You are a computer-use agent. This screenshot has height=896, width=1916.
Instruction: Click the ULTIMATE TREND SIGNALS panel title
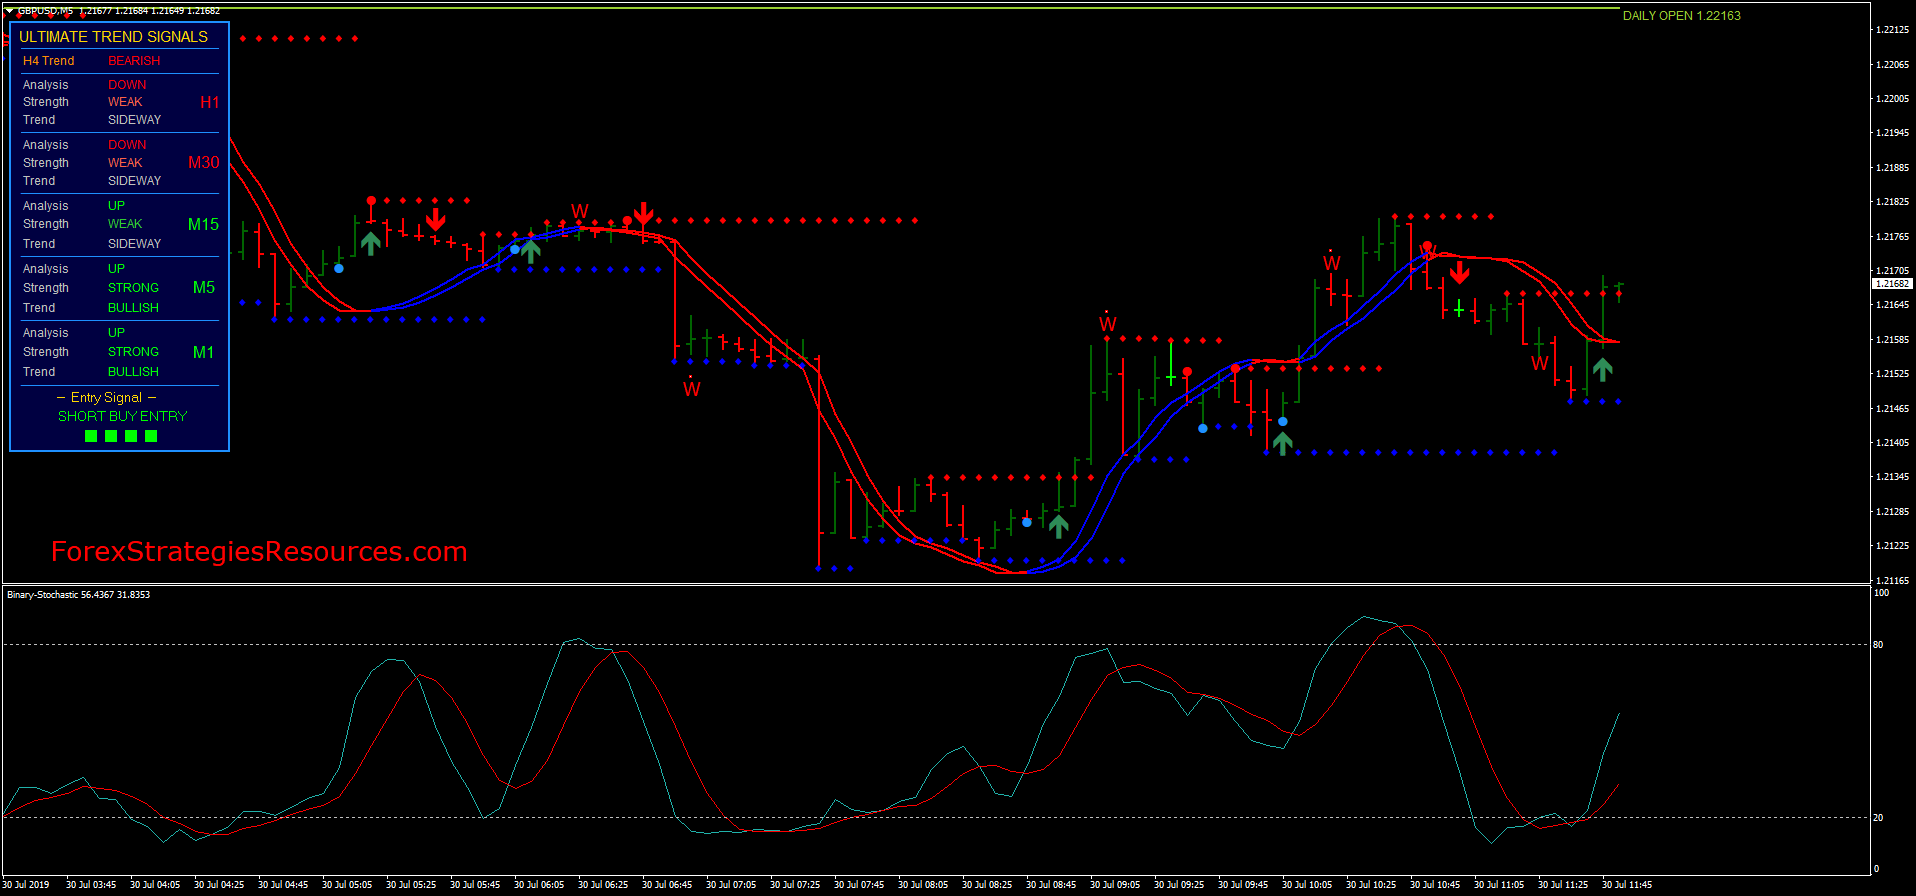[x=114, y=37]
